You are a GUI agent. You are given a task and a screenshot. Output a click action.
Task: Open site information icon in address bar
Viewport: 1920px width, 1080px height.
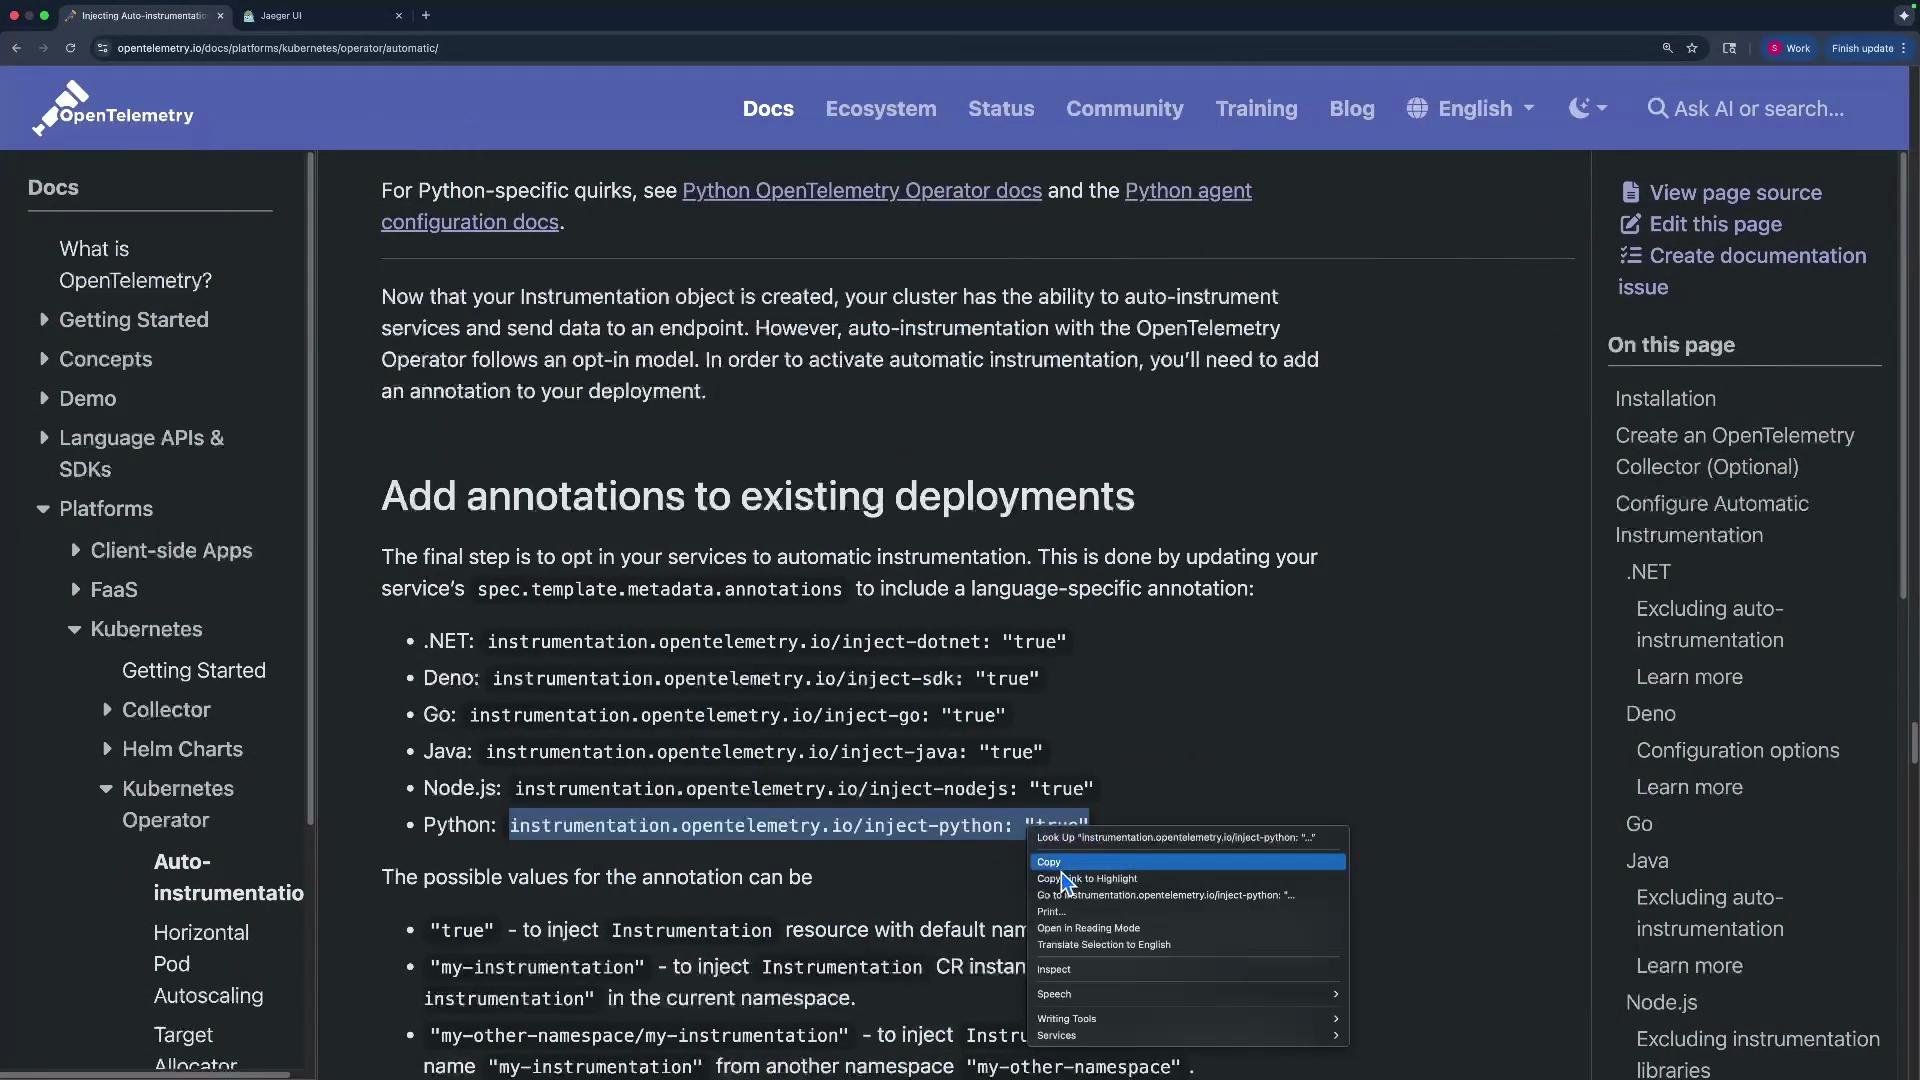click(102, 48)
